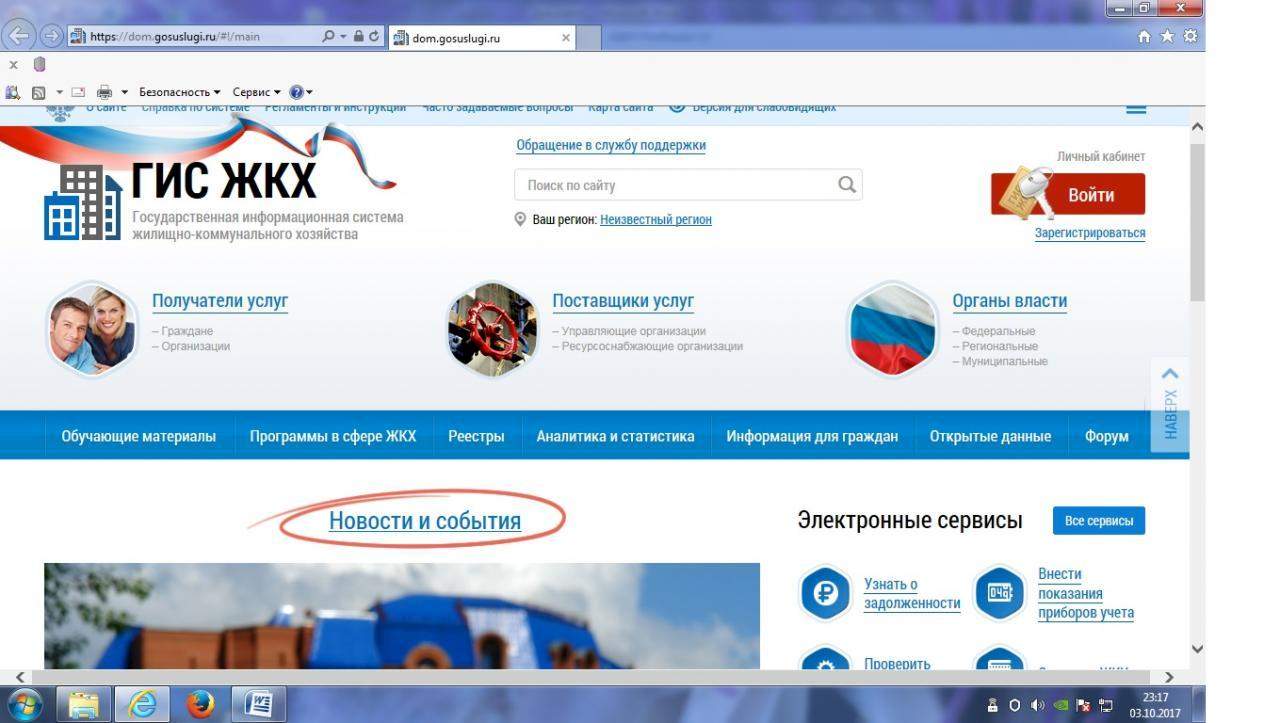Click the Зарегистрироваться link
This screenshot has height=723, width=1280.
pos(1090,233)
